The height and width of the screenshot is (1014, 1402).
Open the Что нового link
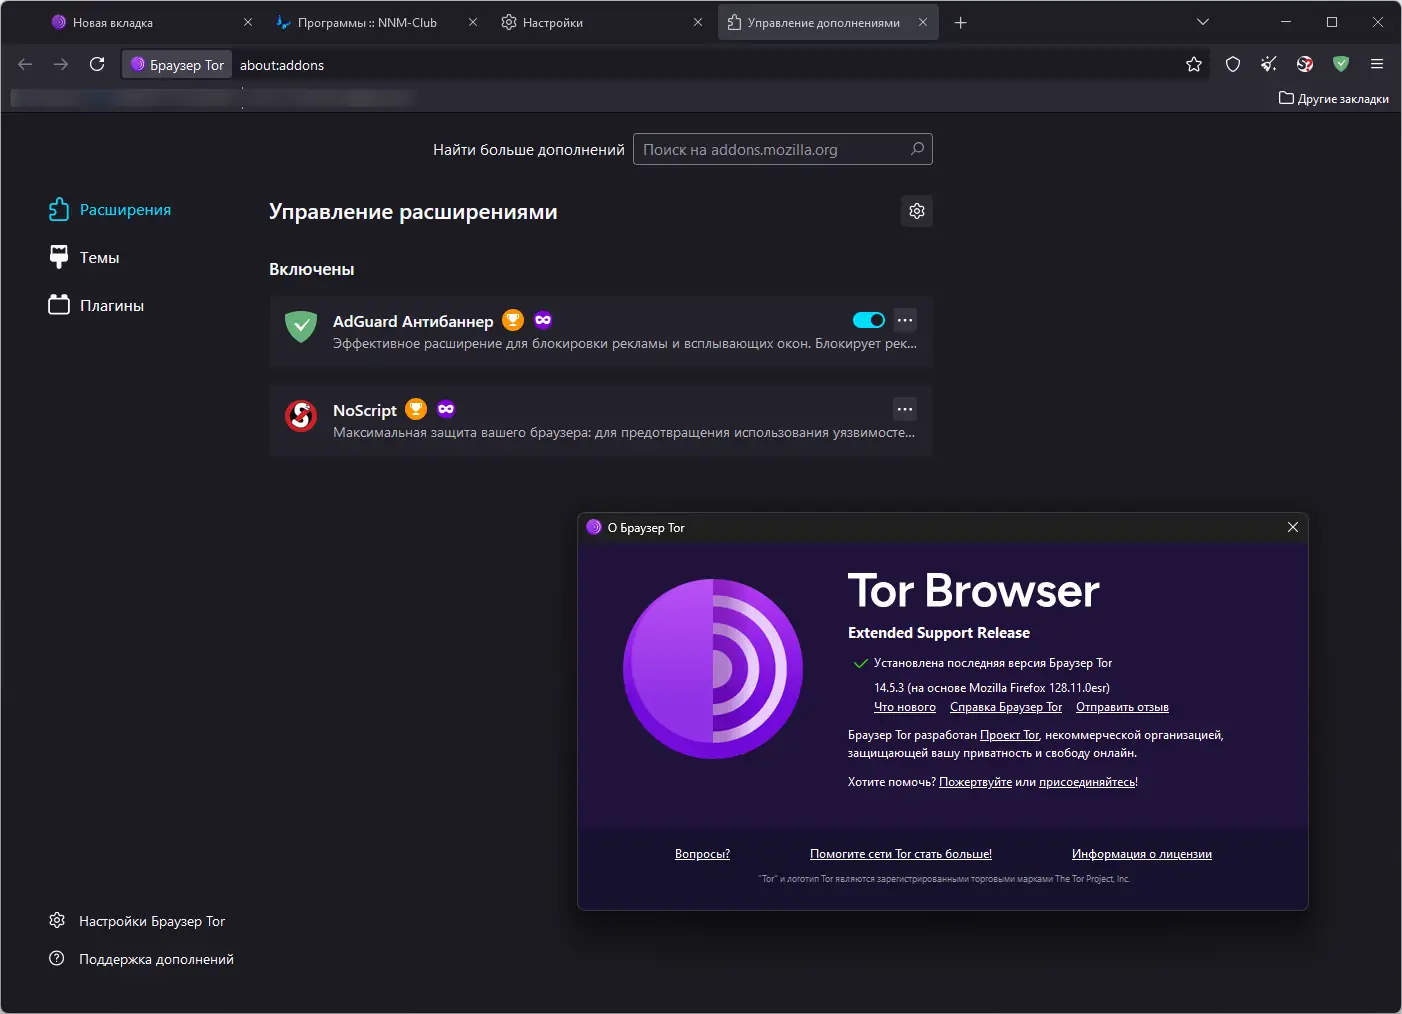pyautogui.click(x=905, y=707)
